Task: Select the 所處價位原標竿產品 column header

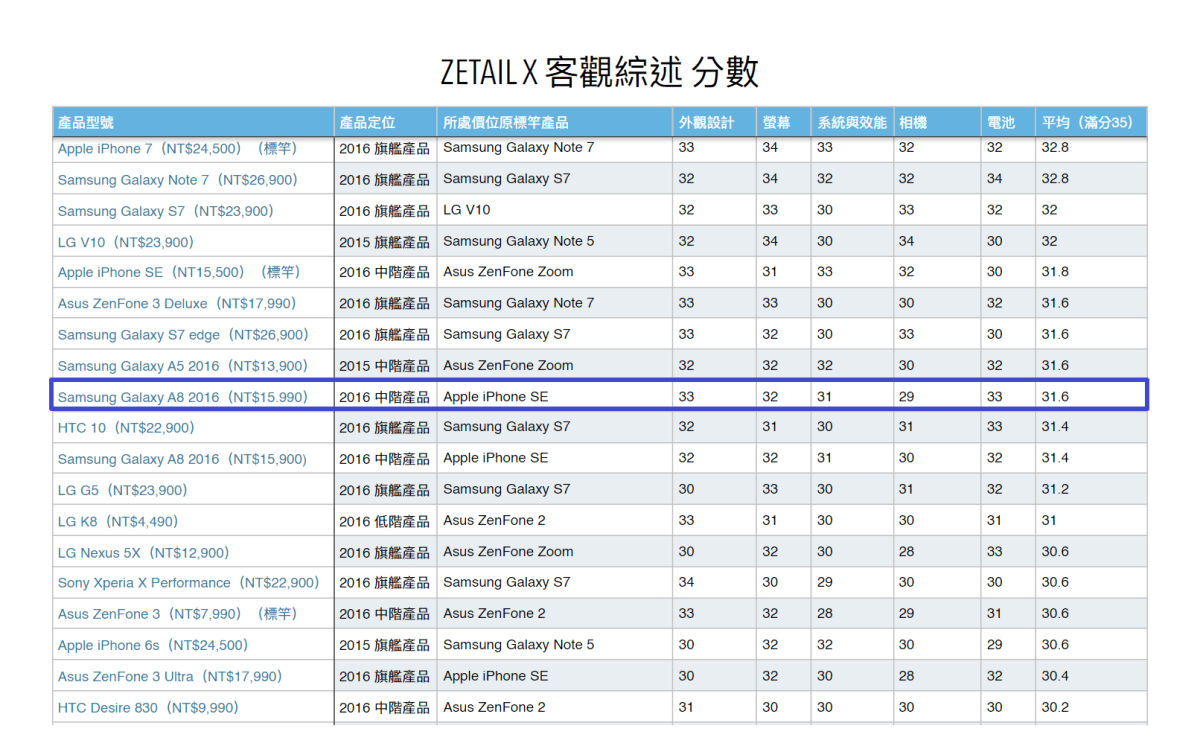Action: tap(506, 122)
